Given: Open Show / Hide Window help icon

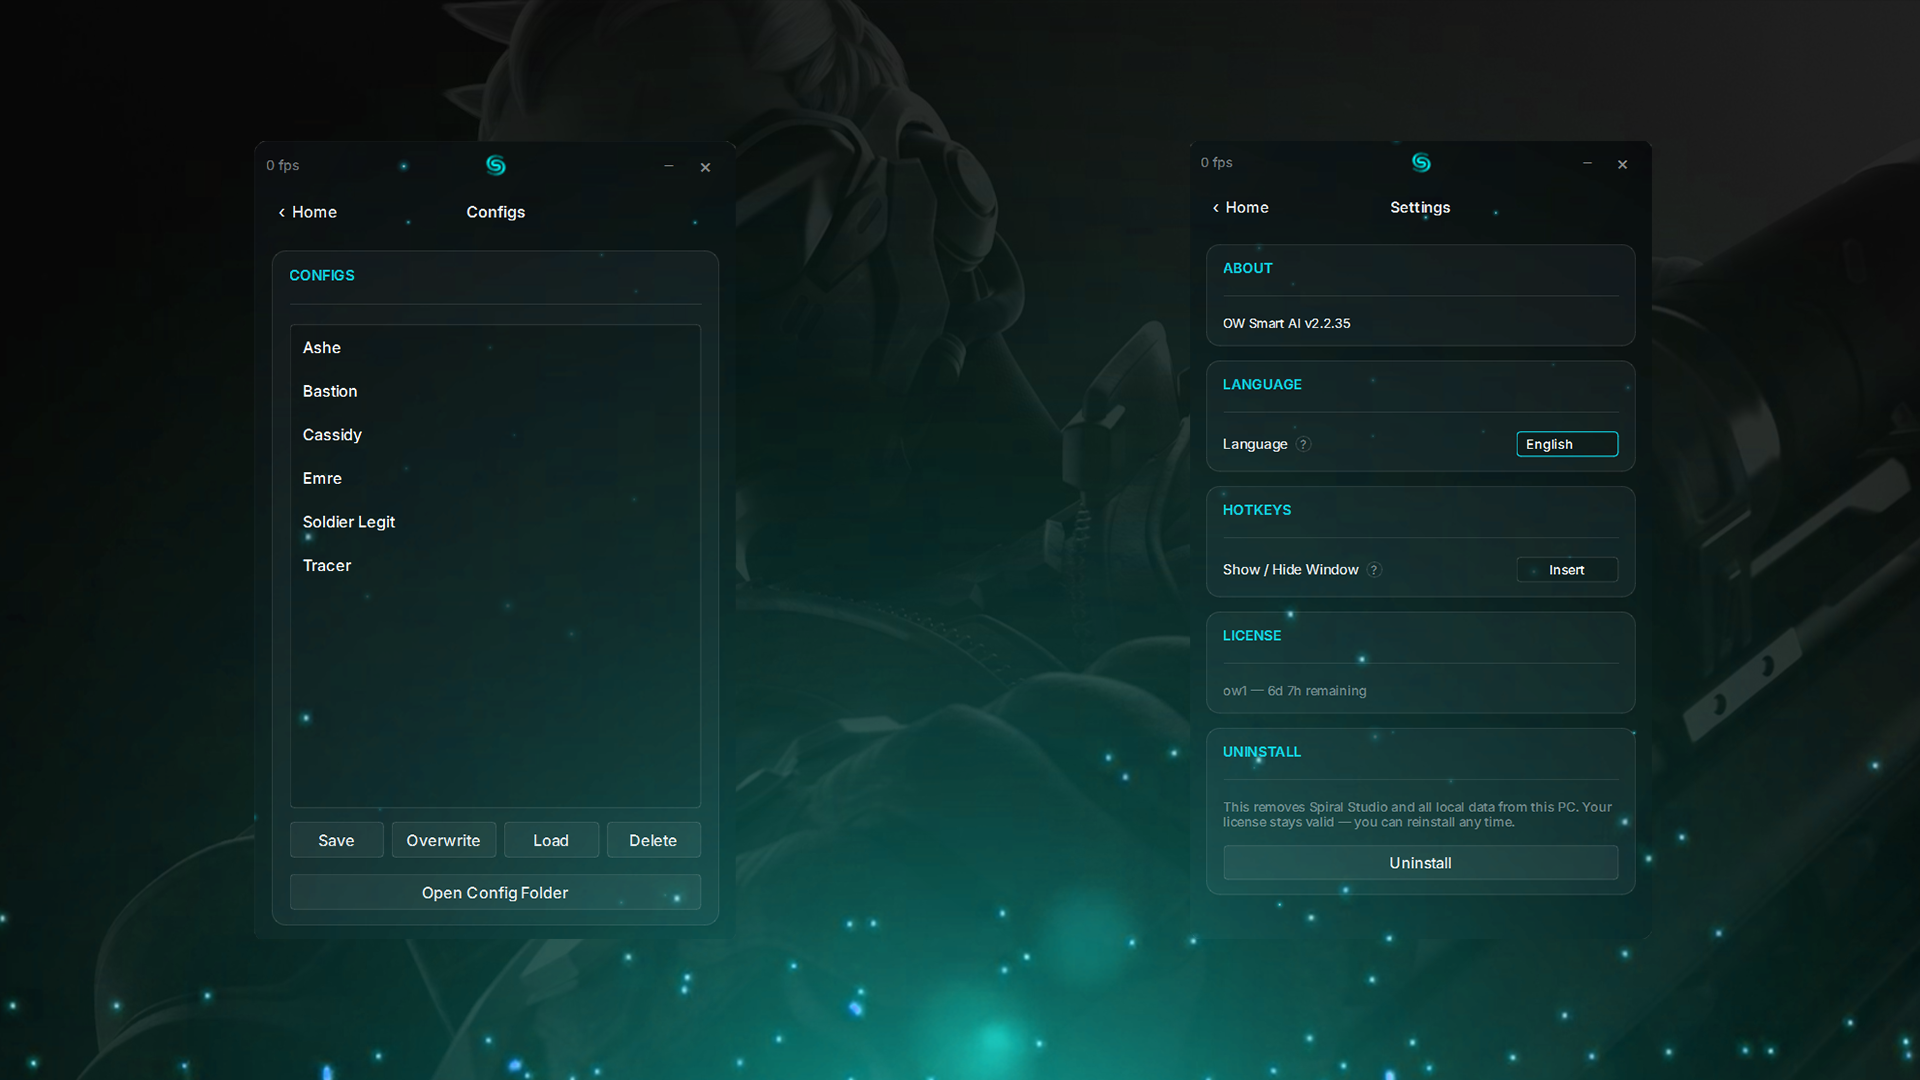Looking at the screenshot, I should (x=1374, y=570).
